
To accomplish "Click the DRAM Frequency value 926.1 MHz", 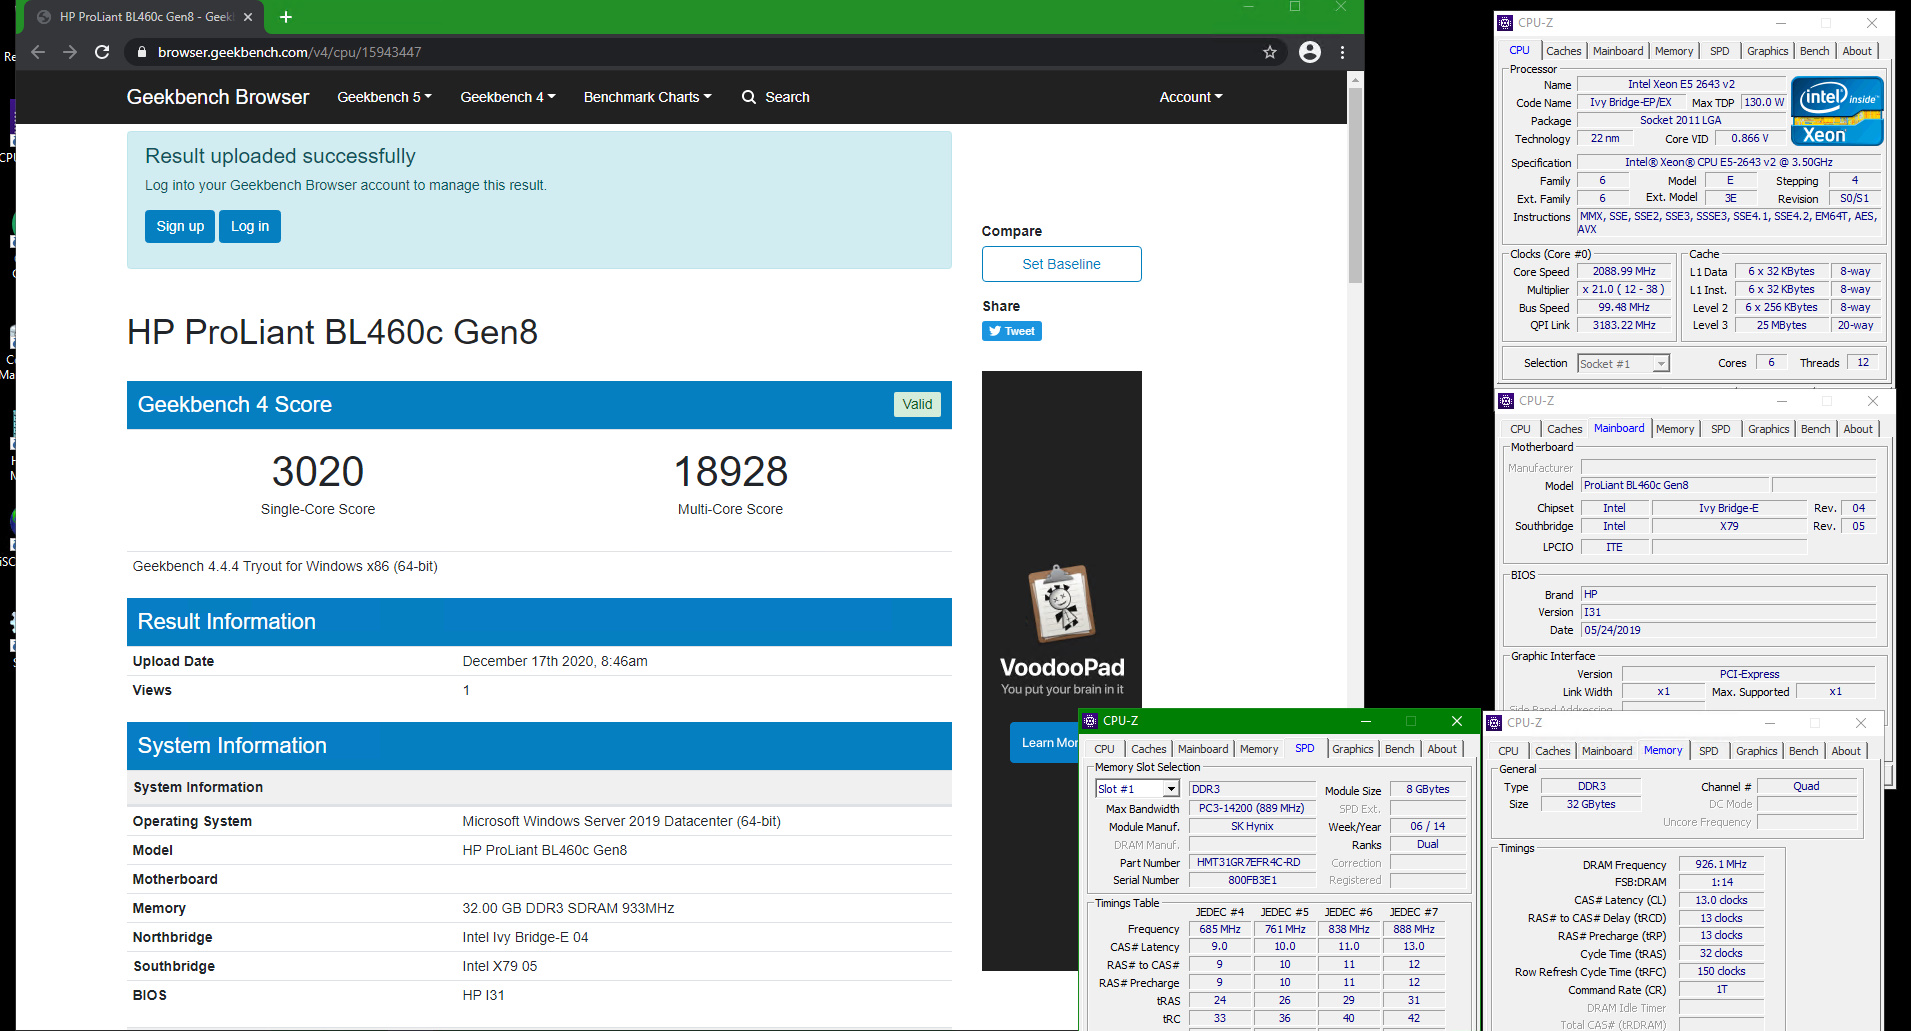I will point(1721,864).
